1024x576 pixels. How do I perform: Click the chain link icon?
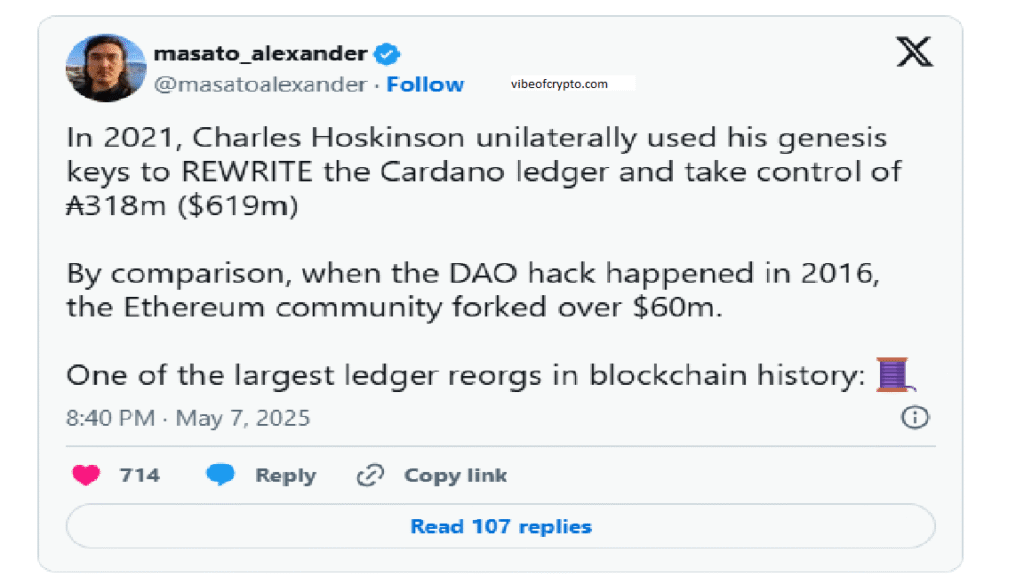pos(370,476)
